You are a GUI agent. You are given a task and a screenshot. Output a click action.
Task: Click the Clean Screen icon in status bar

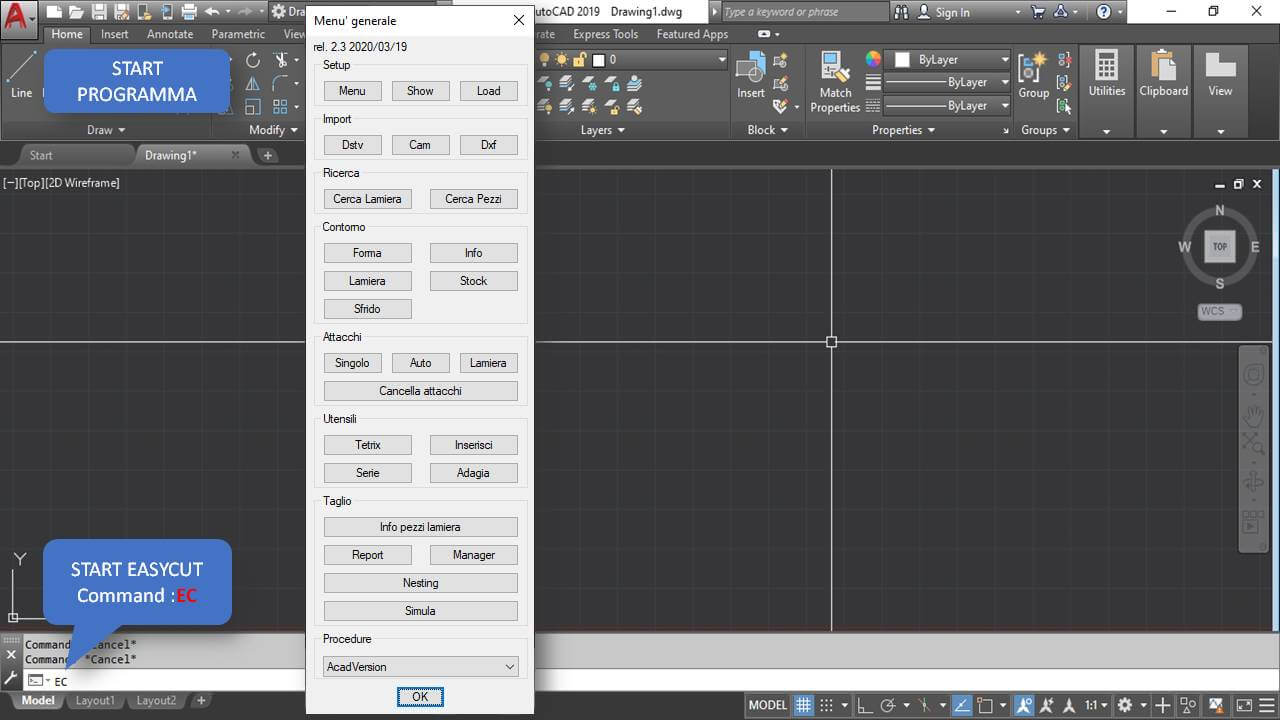[1243, 705]
